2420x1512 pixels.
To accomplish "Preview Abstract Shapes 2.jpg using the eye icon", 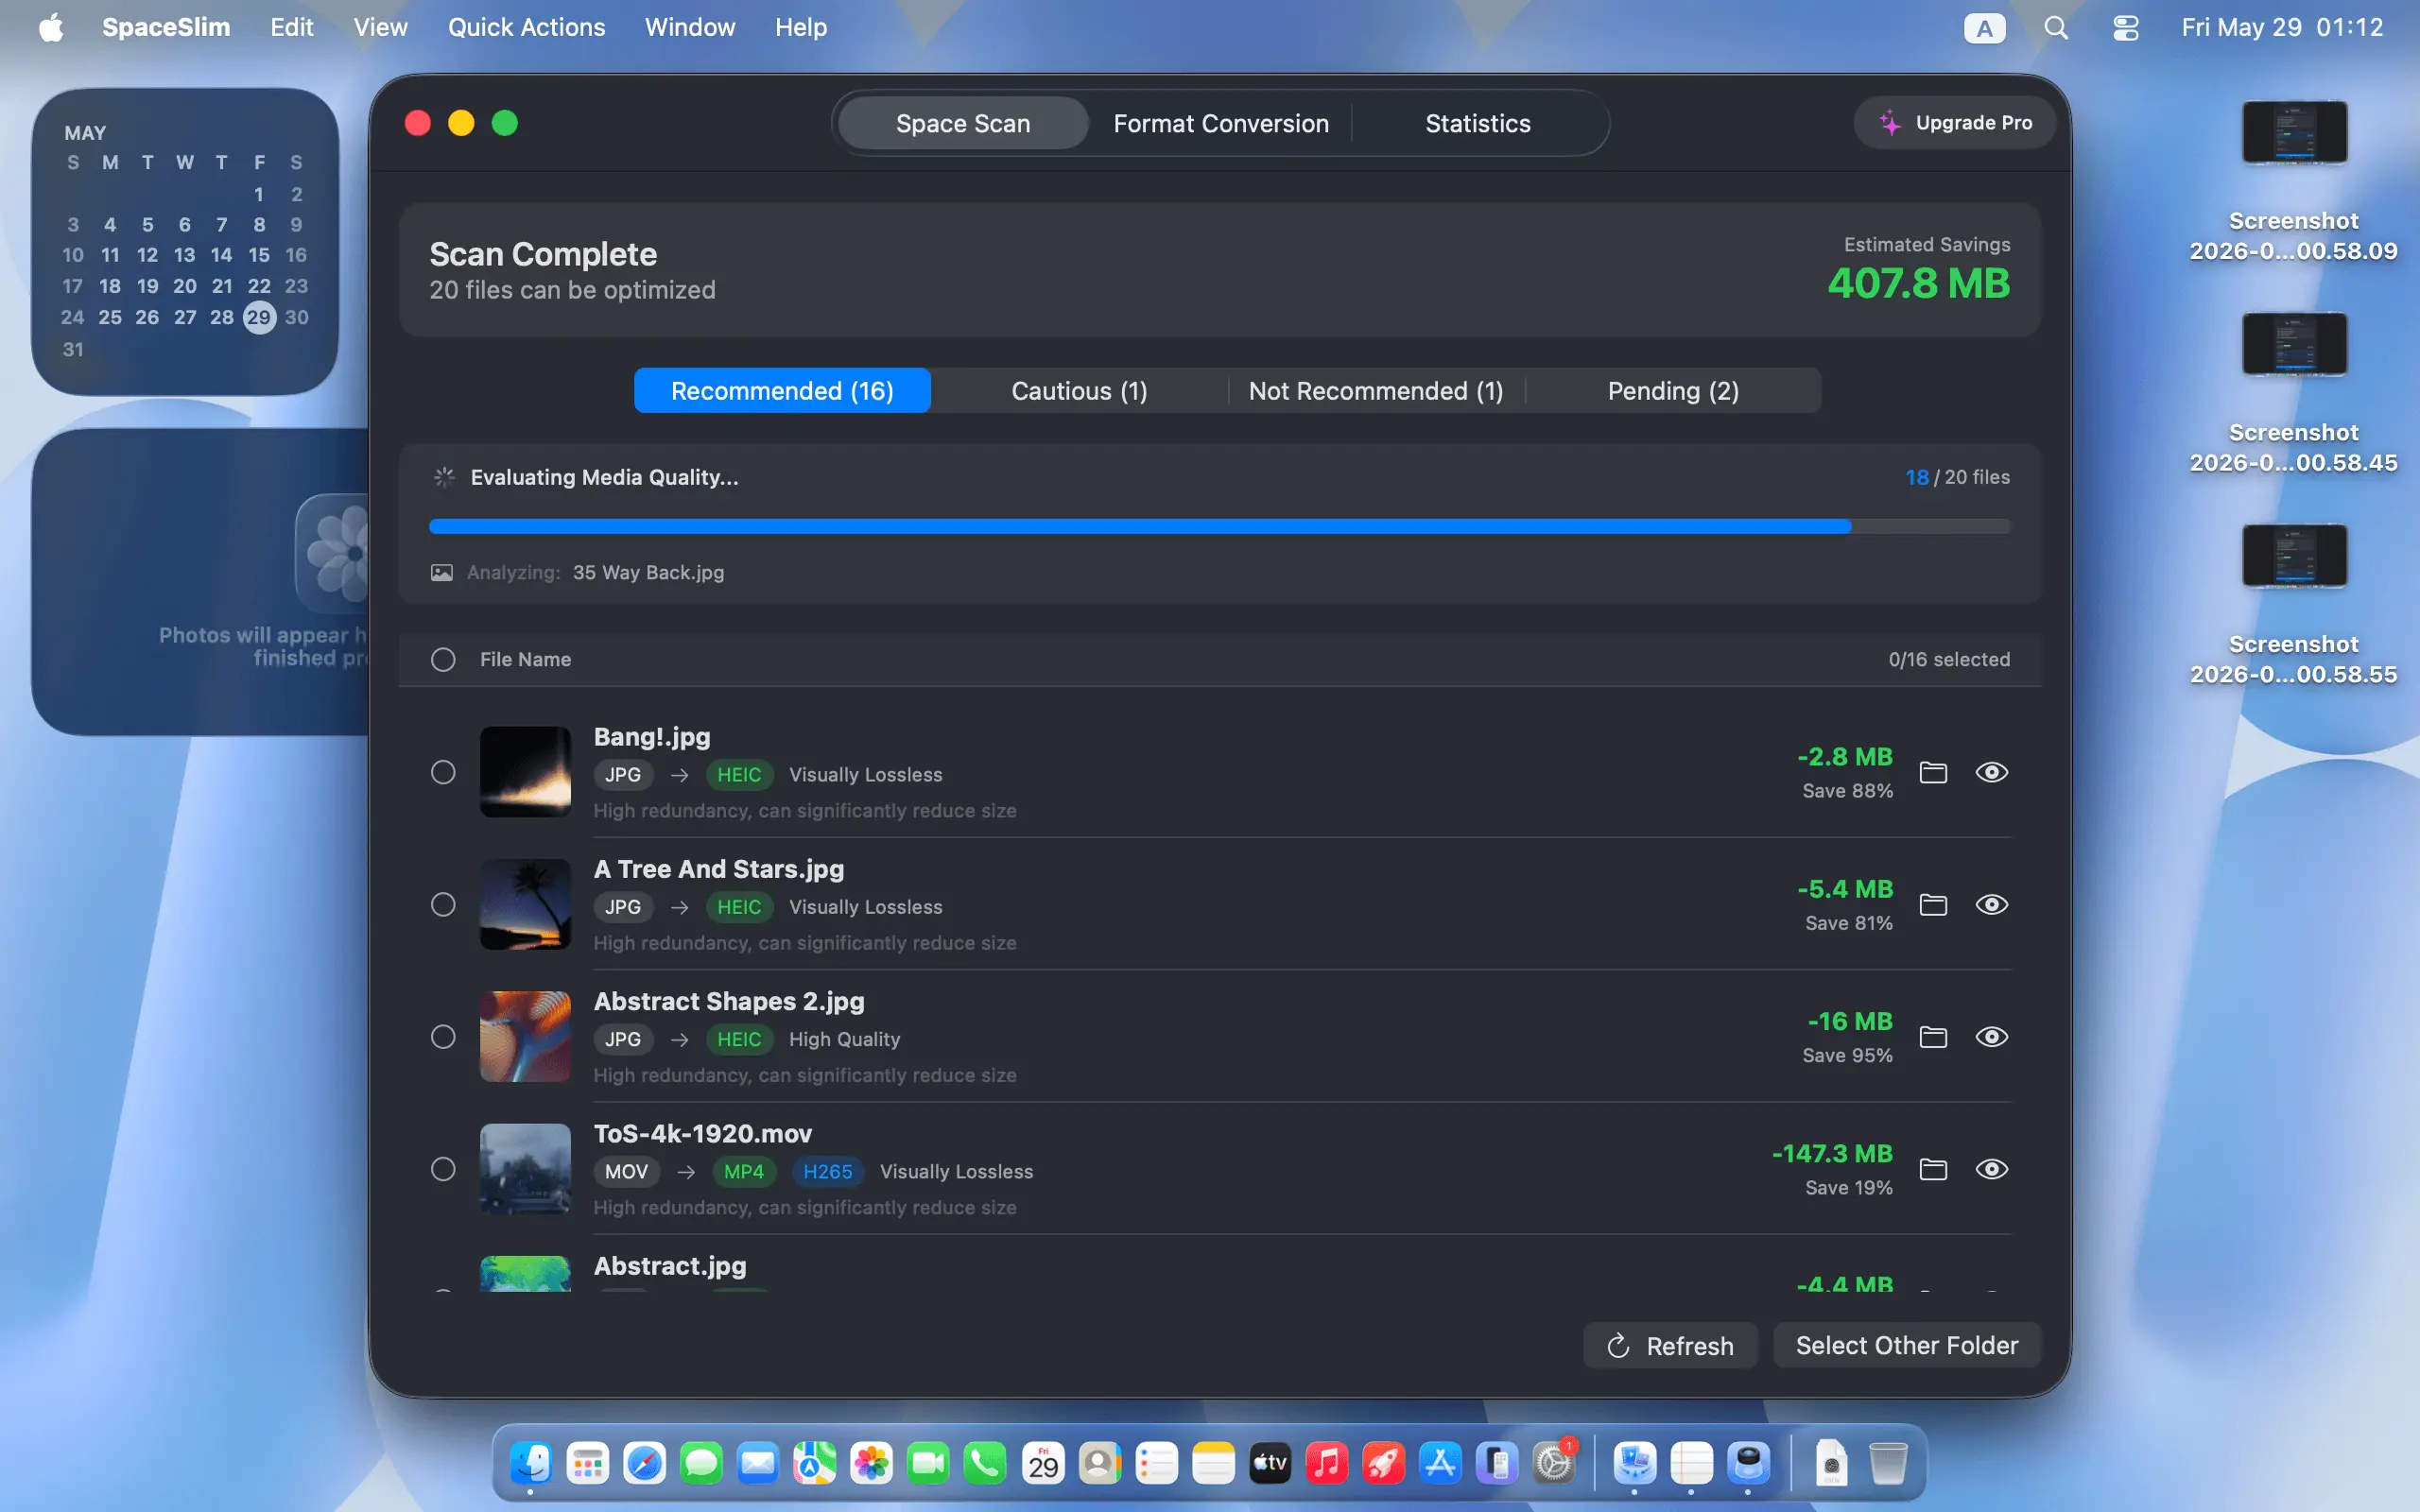I will [1991, 1037].
